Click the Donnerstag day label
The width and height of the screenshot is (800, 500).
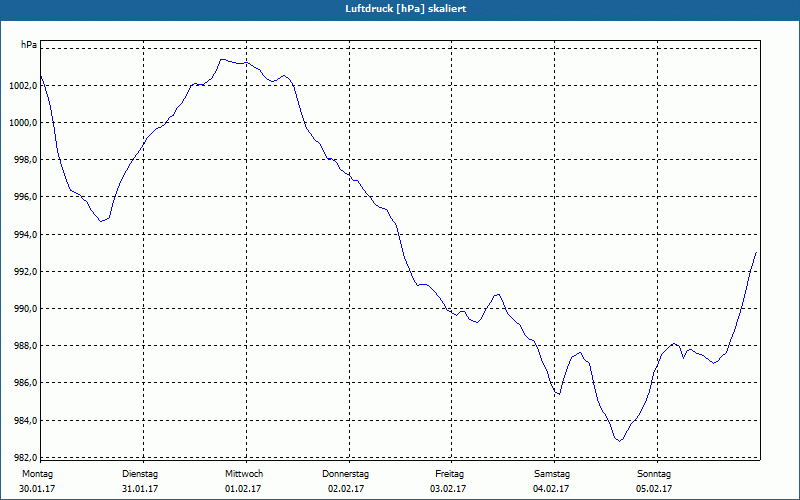point(345,474)
